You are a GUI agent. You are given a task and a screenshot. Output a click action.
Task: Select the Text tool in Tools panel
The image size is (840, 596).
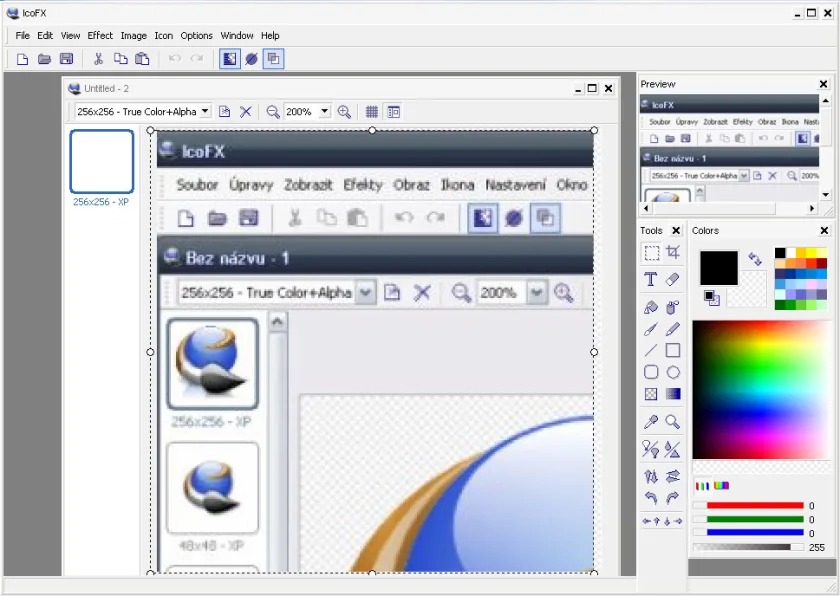pos(651,280)
